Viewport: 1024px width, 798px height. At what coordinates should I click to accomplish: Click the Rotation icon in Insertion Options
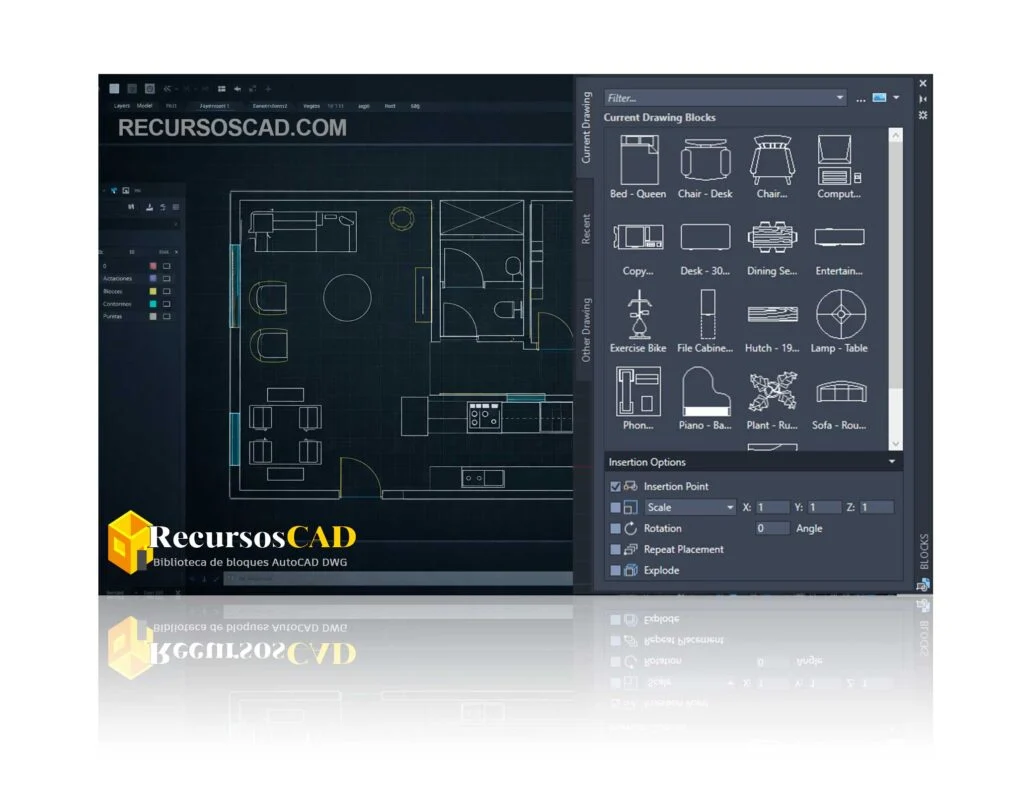coord(629,528)
